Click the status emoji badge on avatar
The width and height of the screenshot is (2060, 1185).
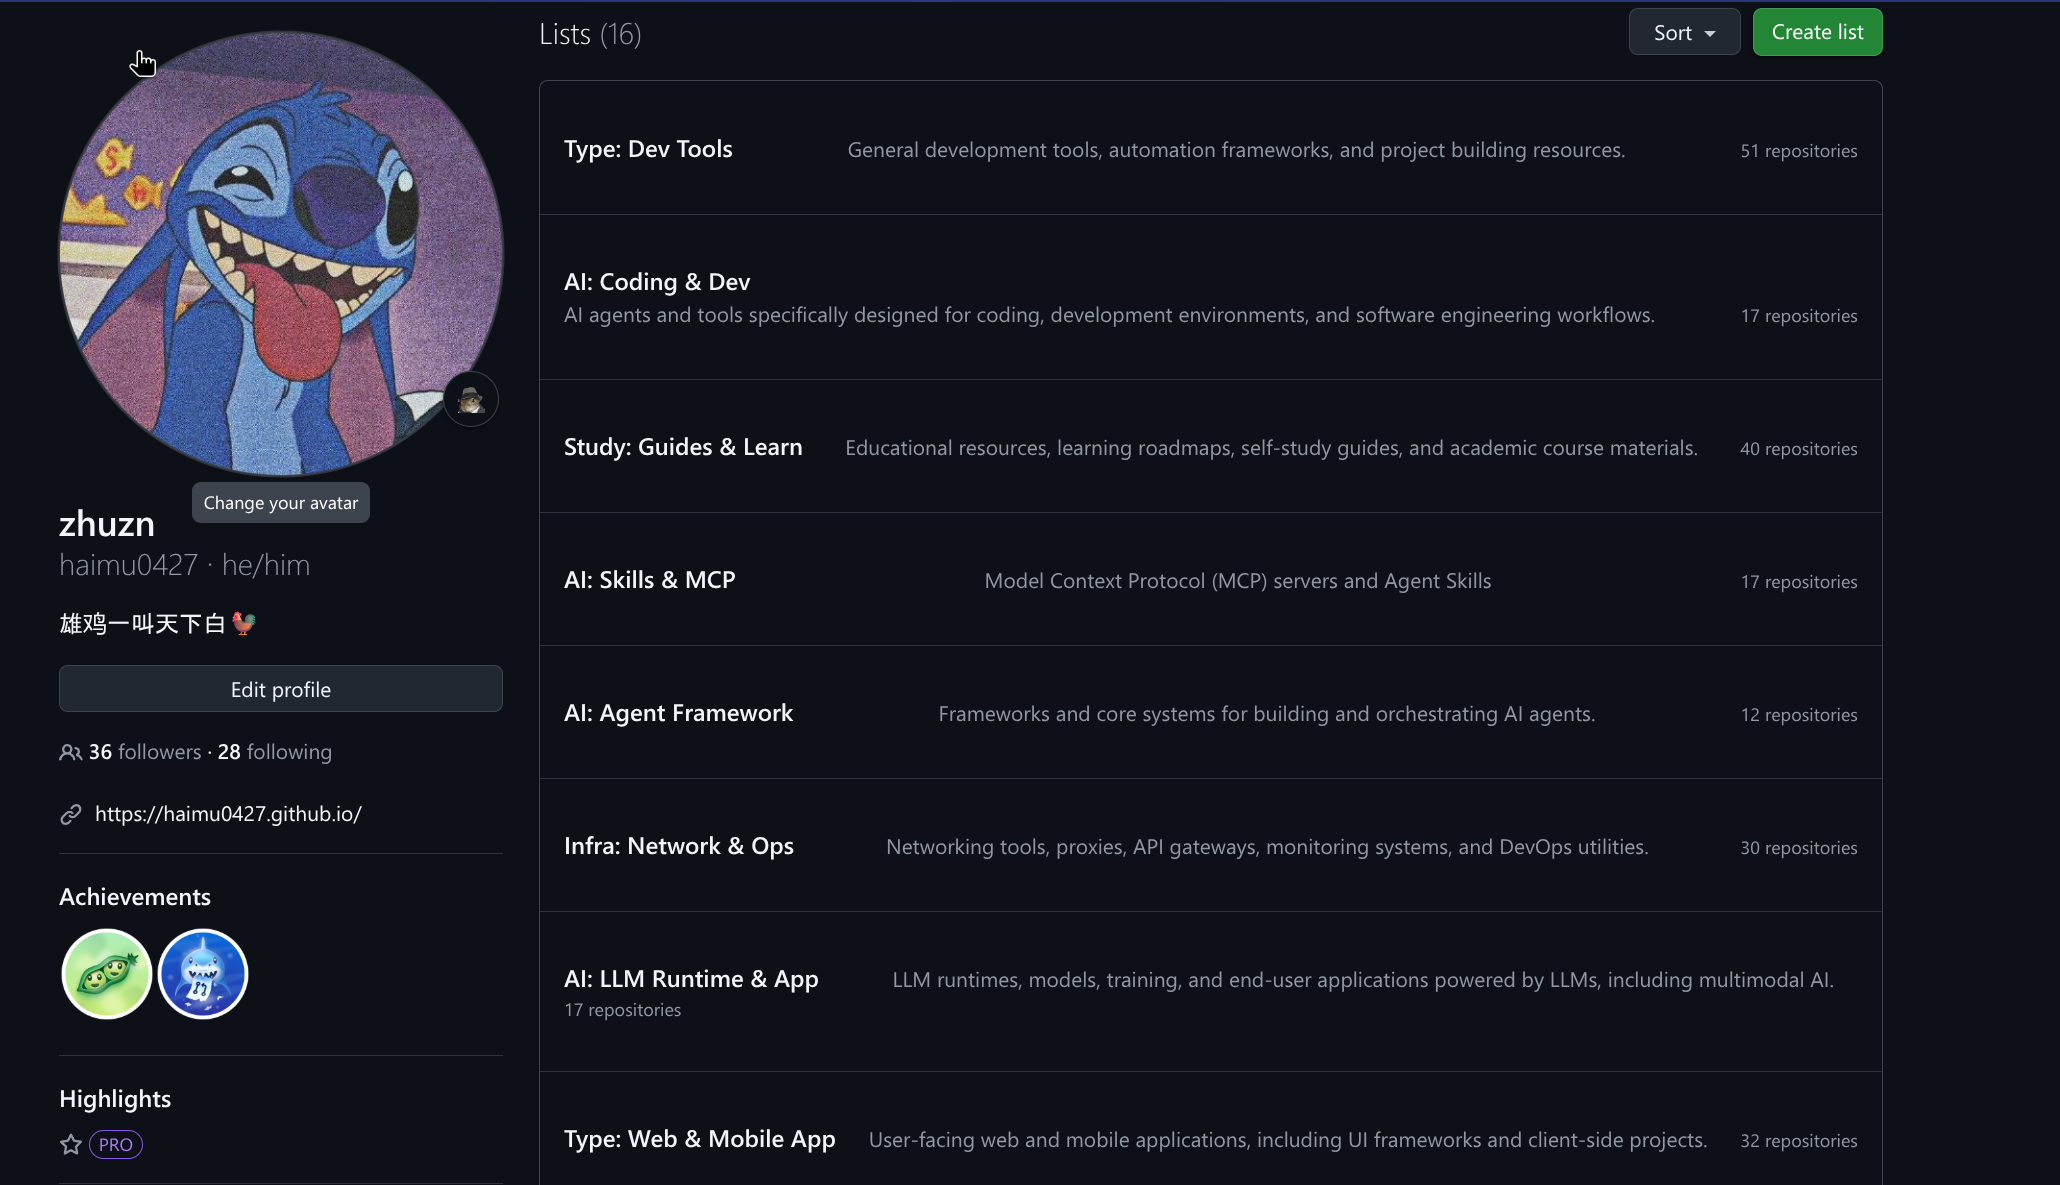471,400
